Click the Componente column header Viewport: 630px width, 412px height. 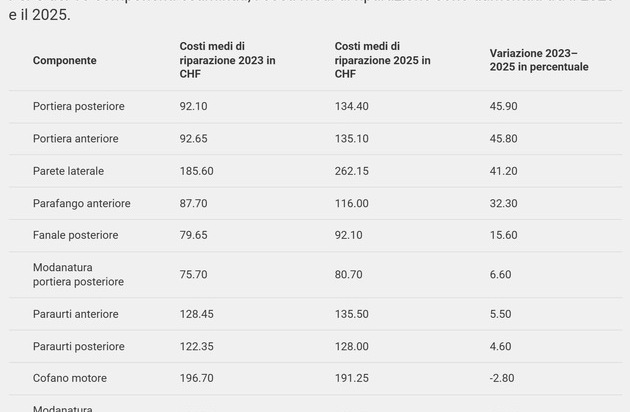[x=65, y=60]
